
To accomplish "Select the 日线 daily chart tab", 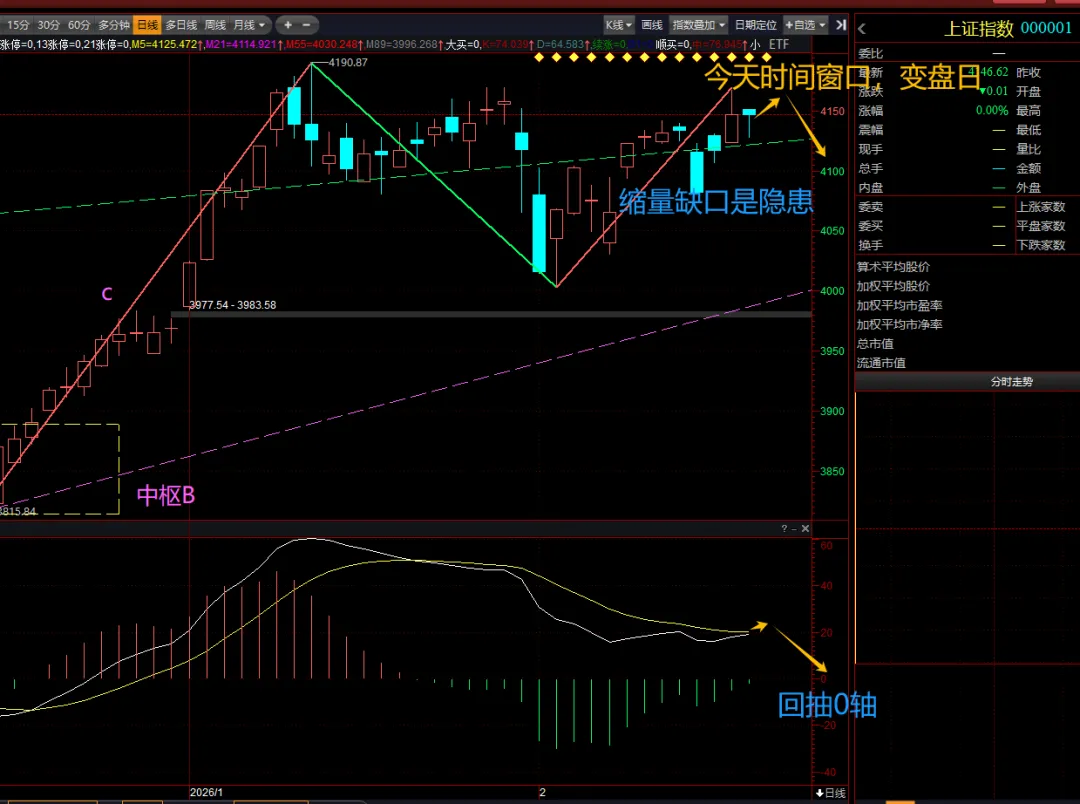I will 147,25.
